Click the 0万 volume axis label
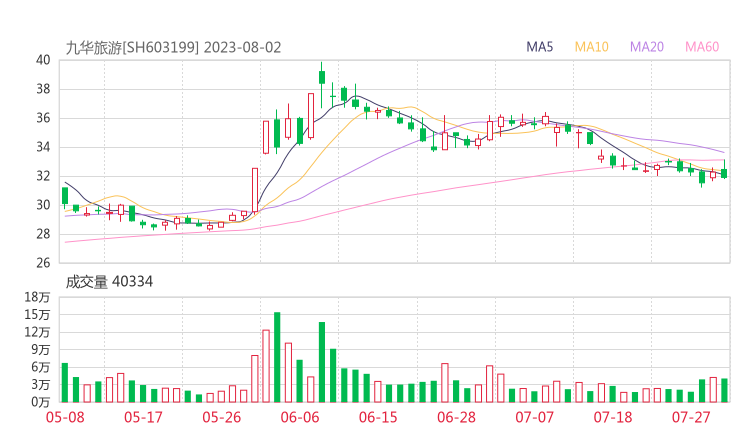The image size is (740, 440). [41, 402]
